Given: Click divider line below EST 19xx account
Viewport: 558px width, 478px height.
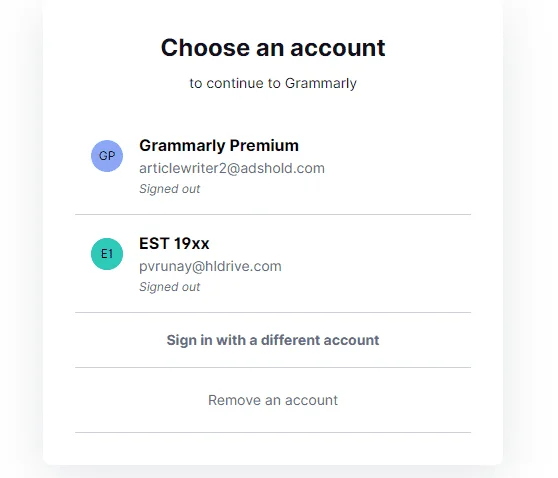Looking at the screenshot, I should 273,312.
